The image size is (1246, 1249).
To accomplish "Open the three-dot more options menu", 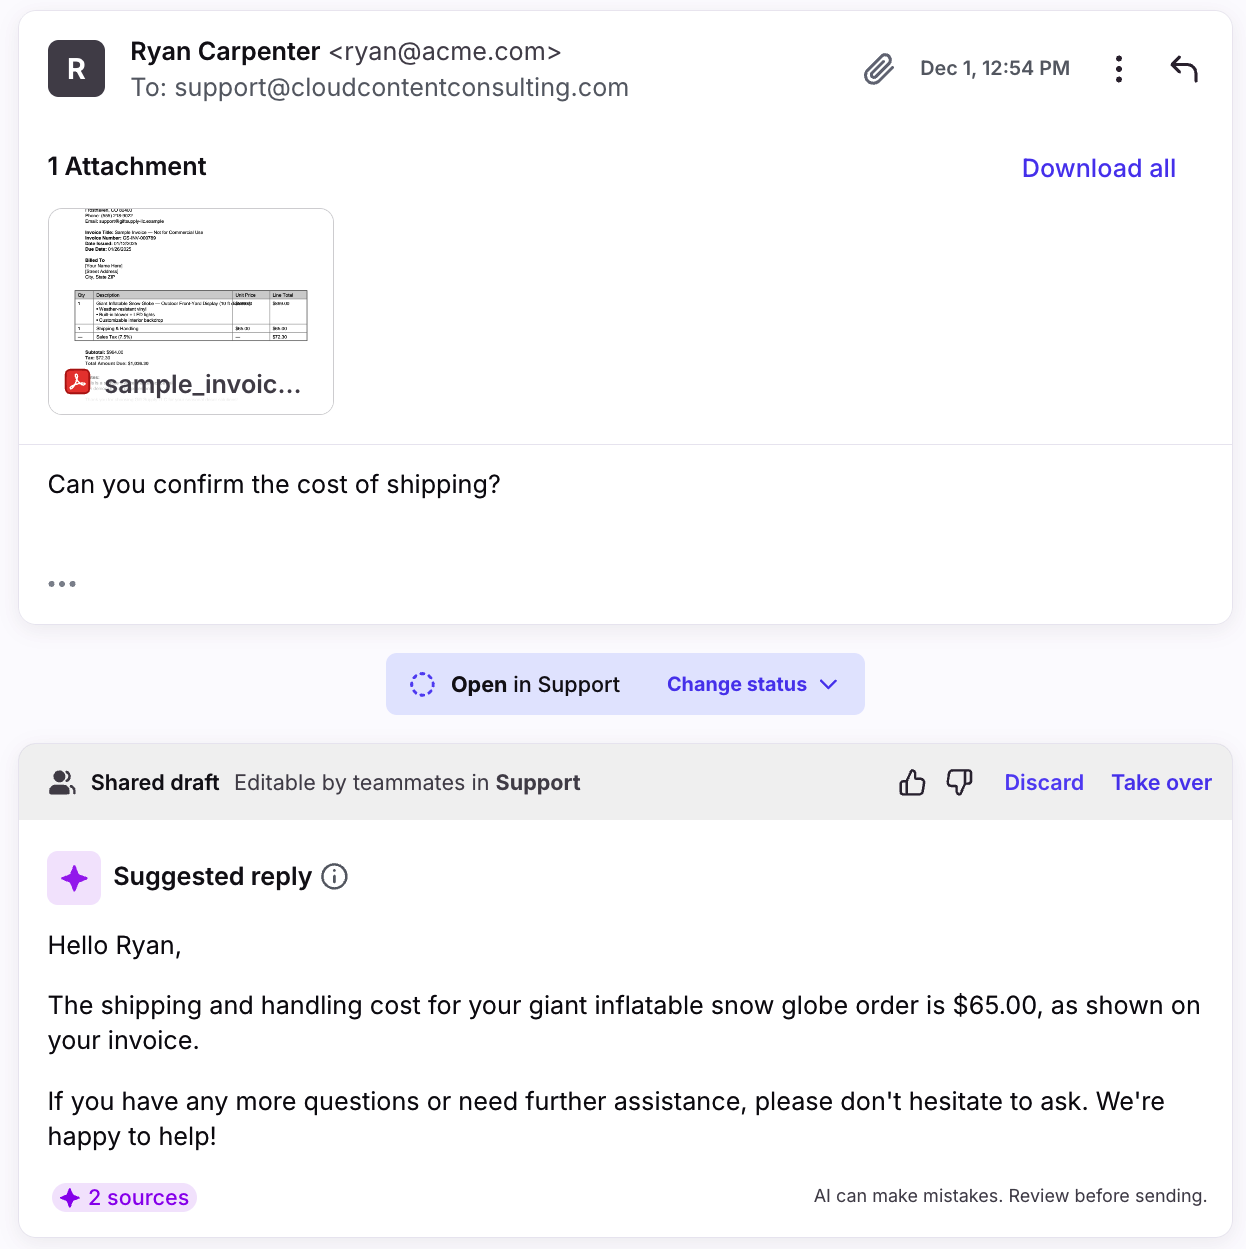I will (1119, 69).
